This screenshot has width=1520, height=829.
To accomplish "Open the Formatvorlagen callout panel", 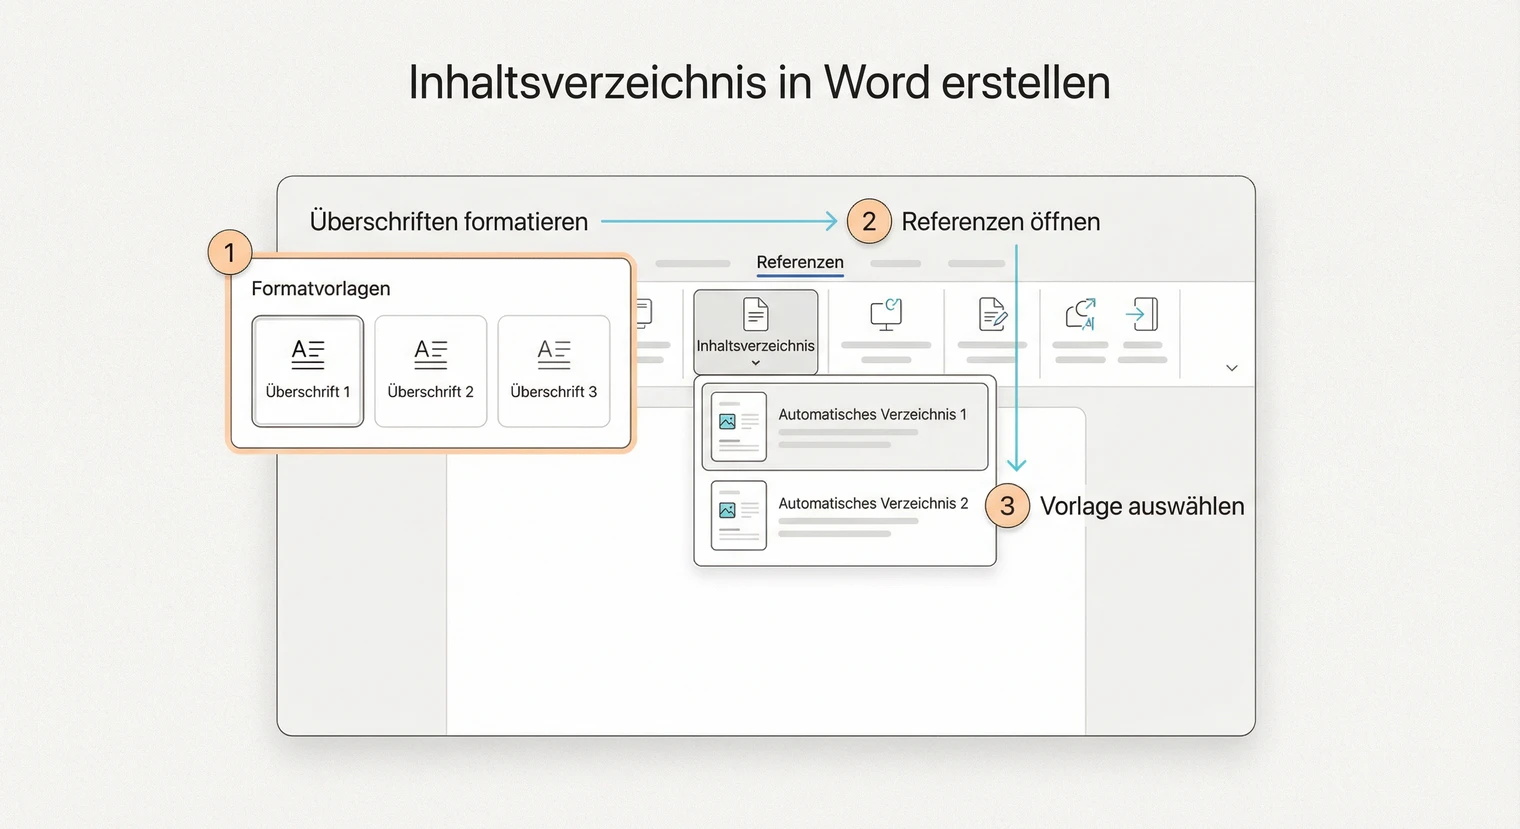I will tap(430, 352).
